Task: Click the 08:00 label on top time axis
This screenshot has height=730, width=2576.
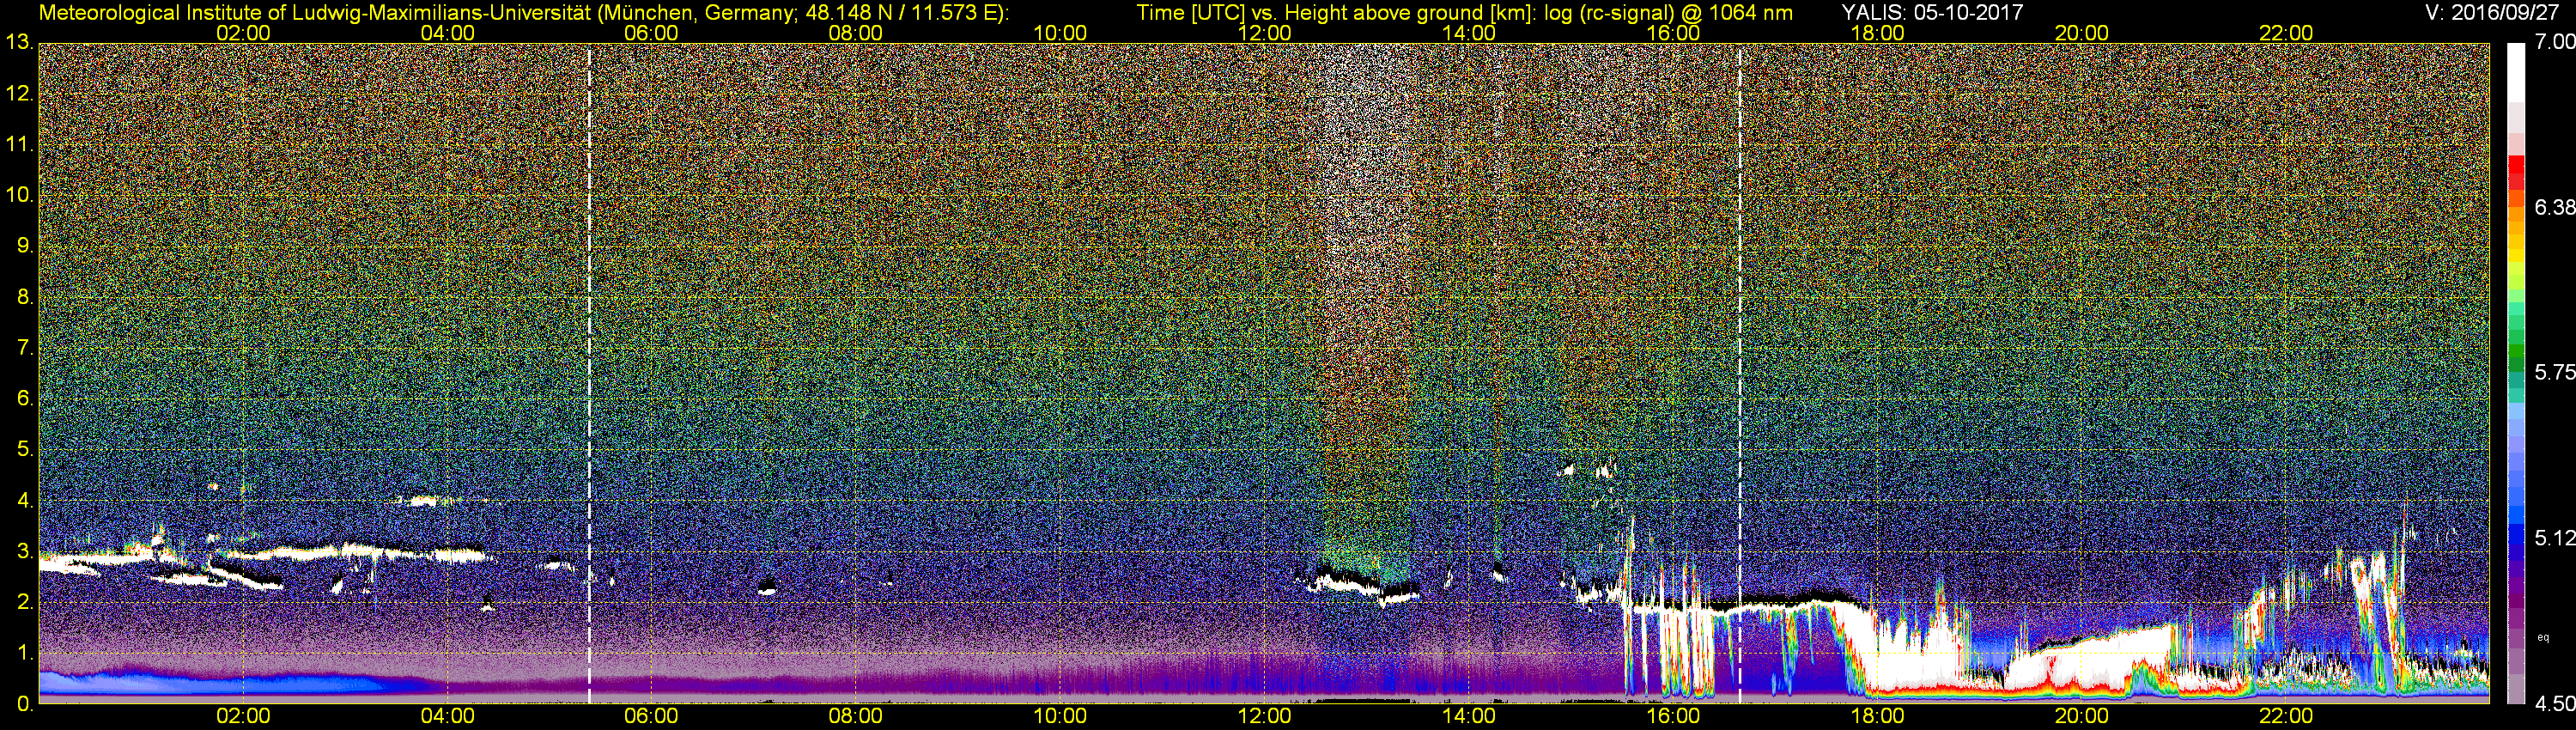Action: point(856,33)
